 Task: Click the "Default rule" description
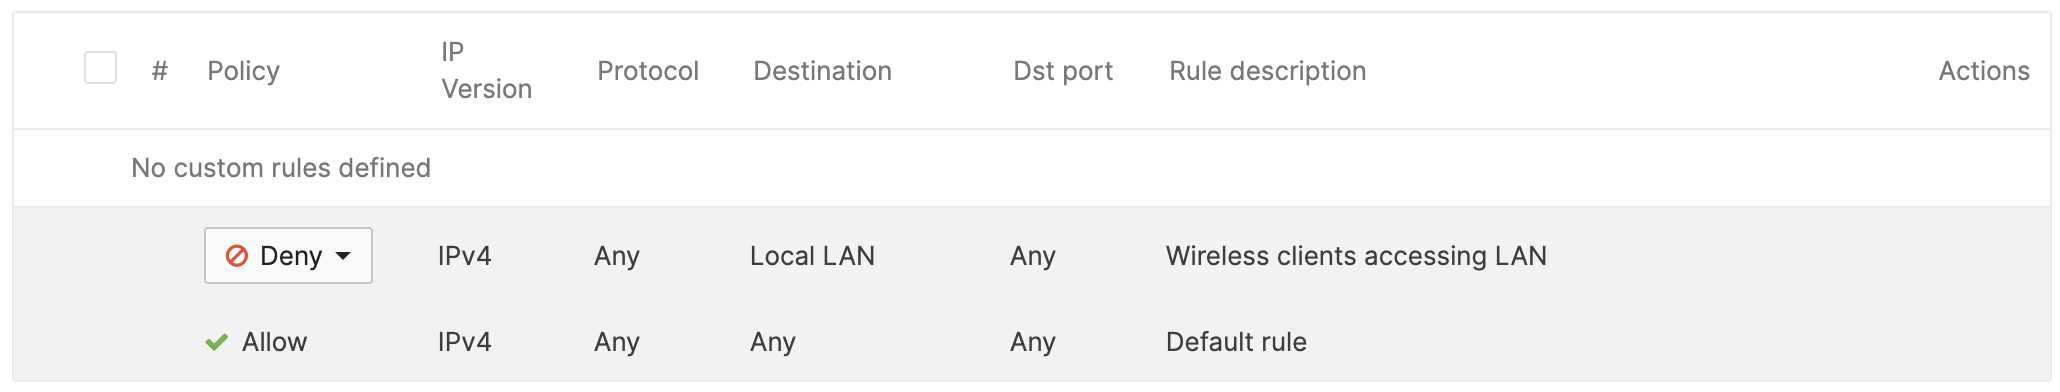pos(1236,342)
